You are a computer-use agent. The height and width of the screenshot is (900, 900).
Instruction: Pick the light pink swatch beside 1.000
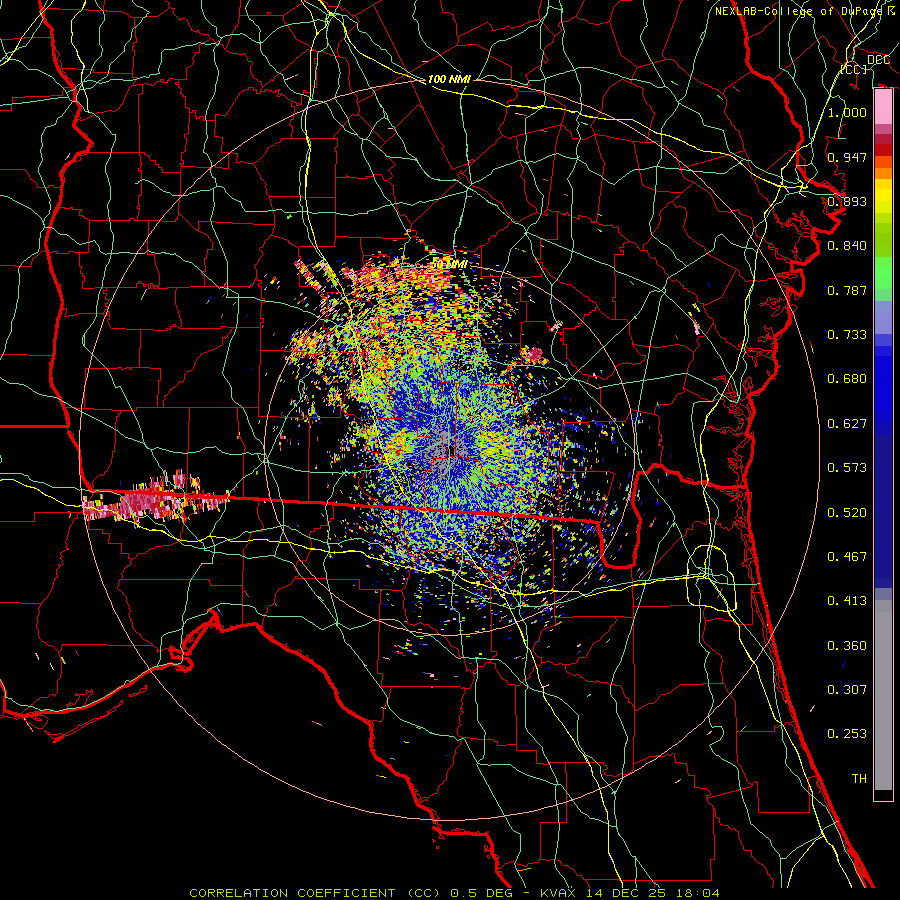pyautogui.click(x=883, y=107)
